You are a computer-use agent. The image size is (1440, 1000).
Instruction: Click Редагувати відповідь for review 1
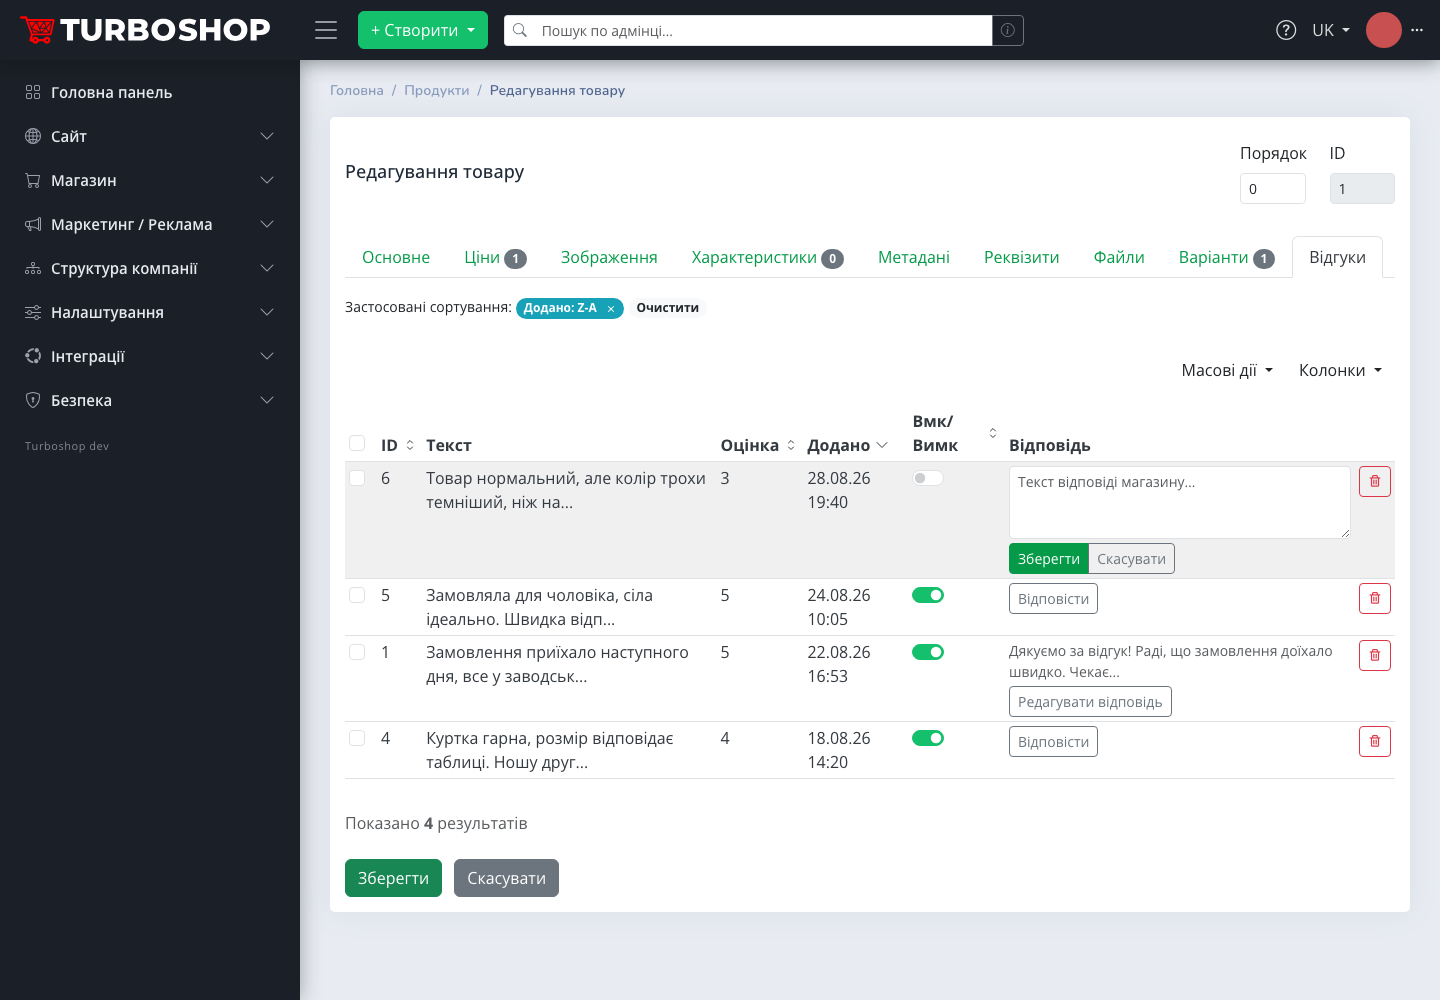point(1090,702)
